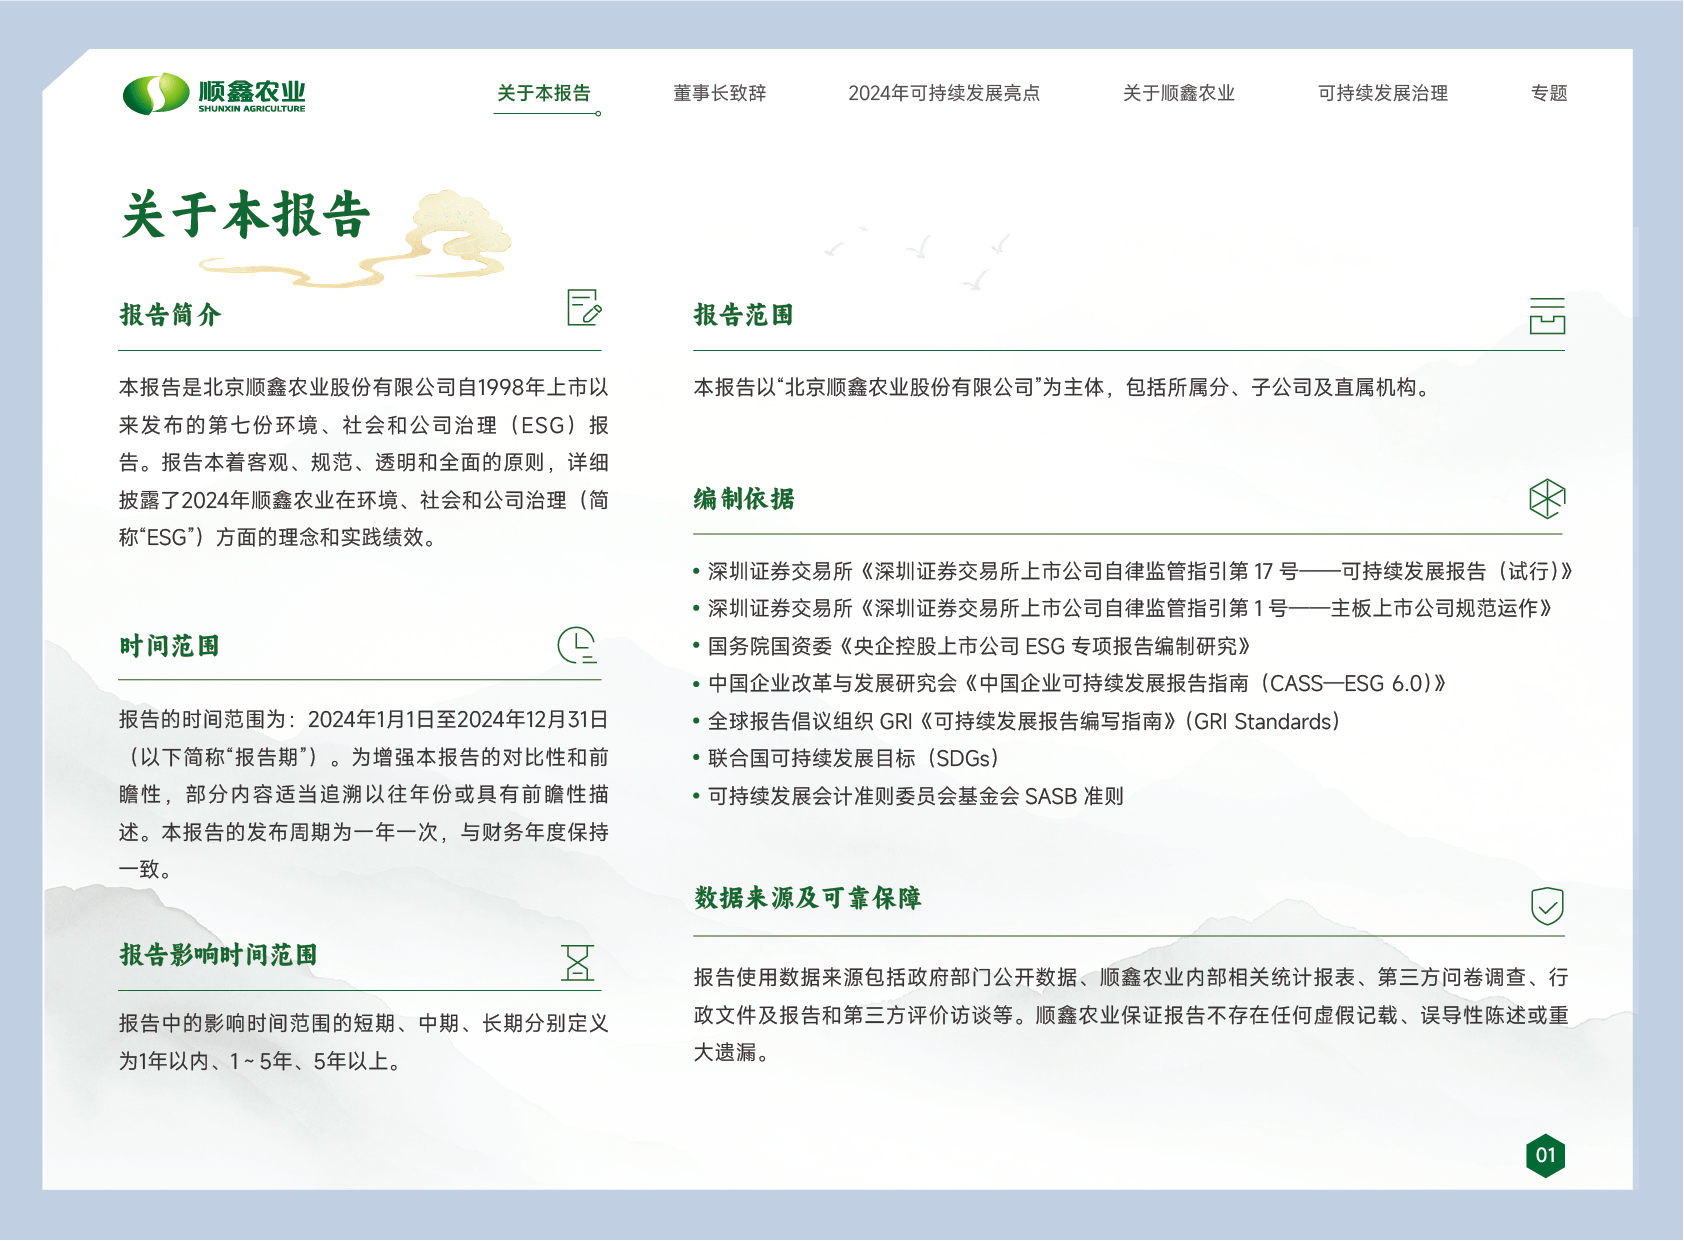Open 2024年可持续发展亮点 tab
The image size is (1684, 1241).
944,93
